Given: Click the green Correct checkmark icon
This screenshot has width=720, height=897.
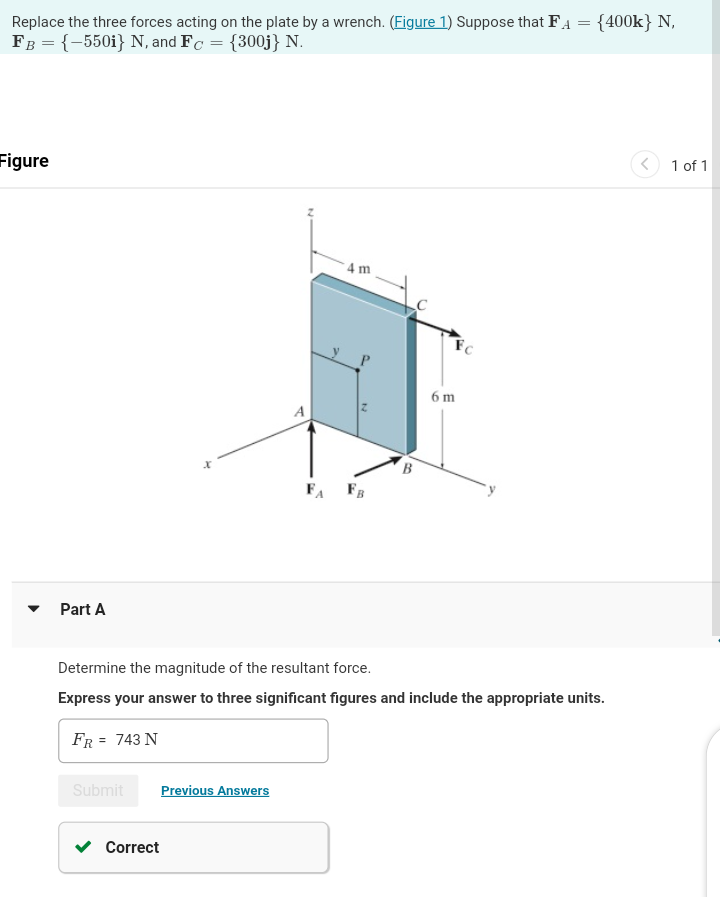Looking at the screenshot, I should pos(85,847).
